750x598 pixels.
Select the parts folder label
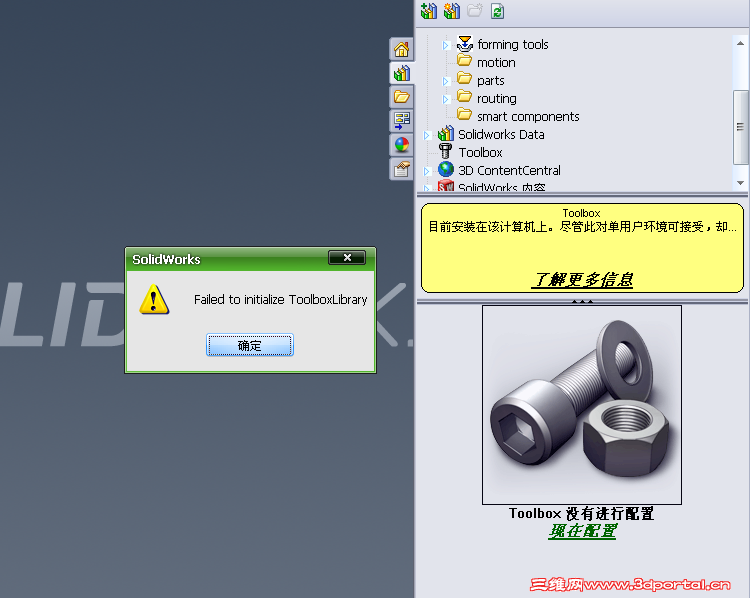(x=490, y=80)
